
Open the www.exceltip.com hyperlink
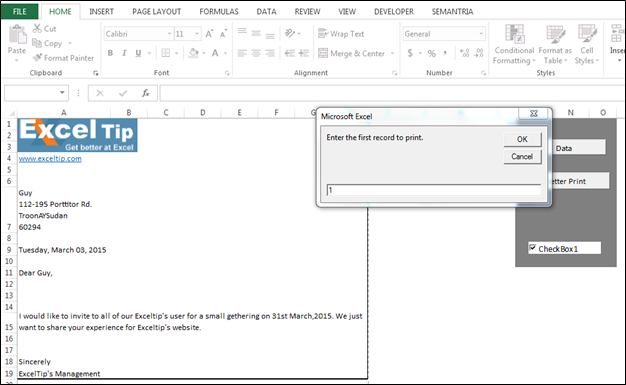pos(50,159)
